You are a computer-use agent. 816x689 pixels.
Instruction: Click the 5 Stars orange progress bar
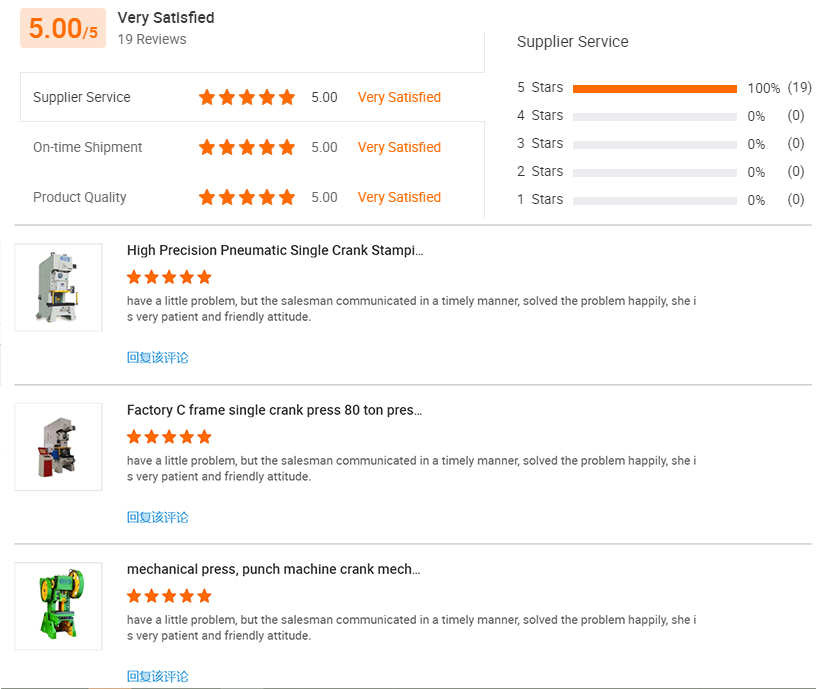pos(655,89)
